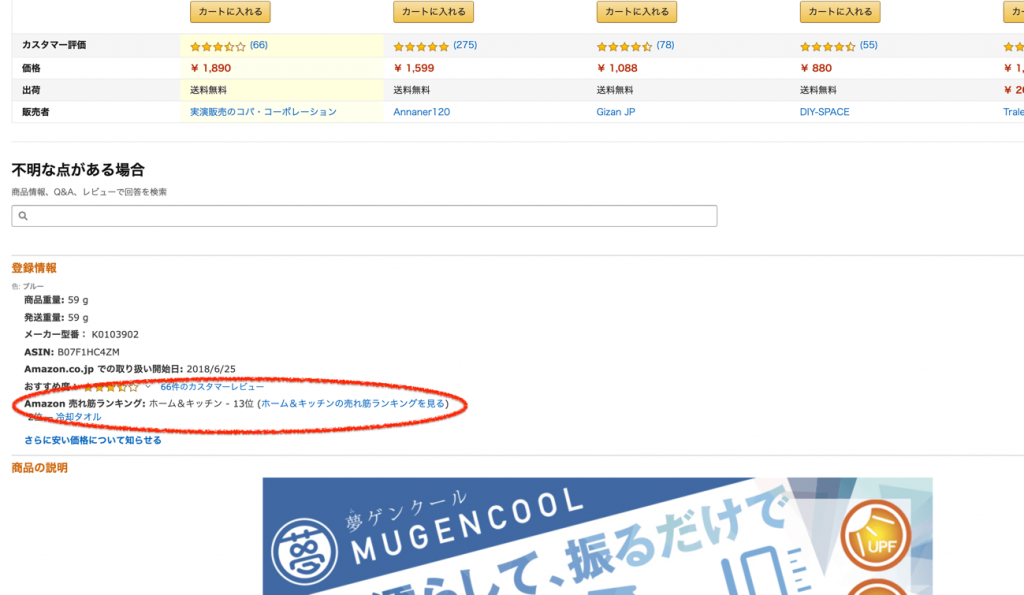Click the 価格 row label

31,68
